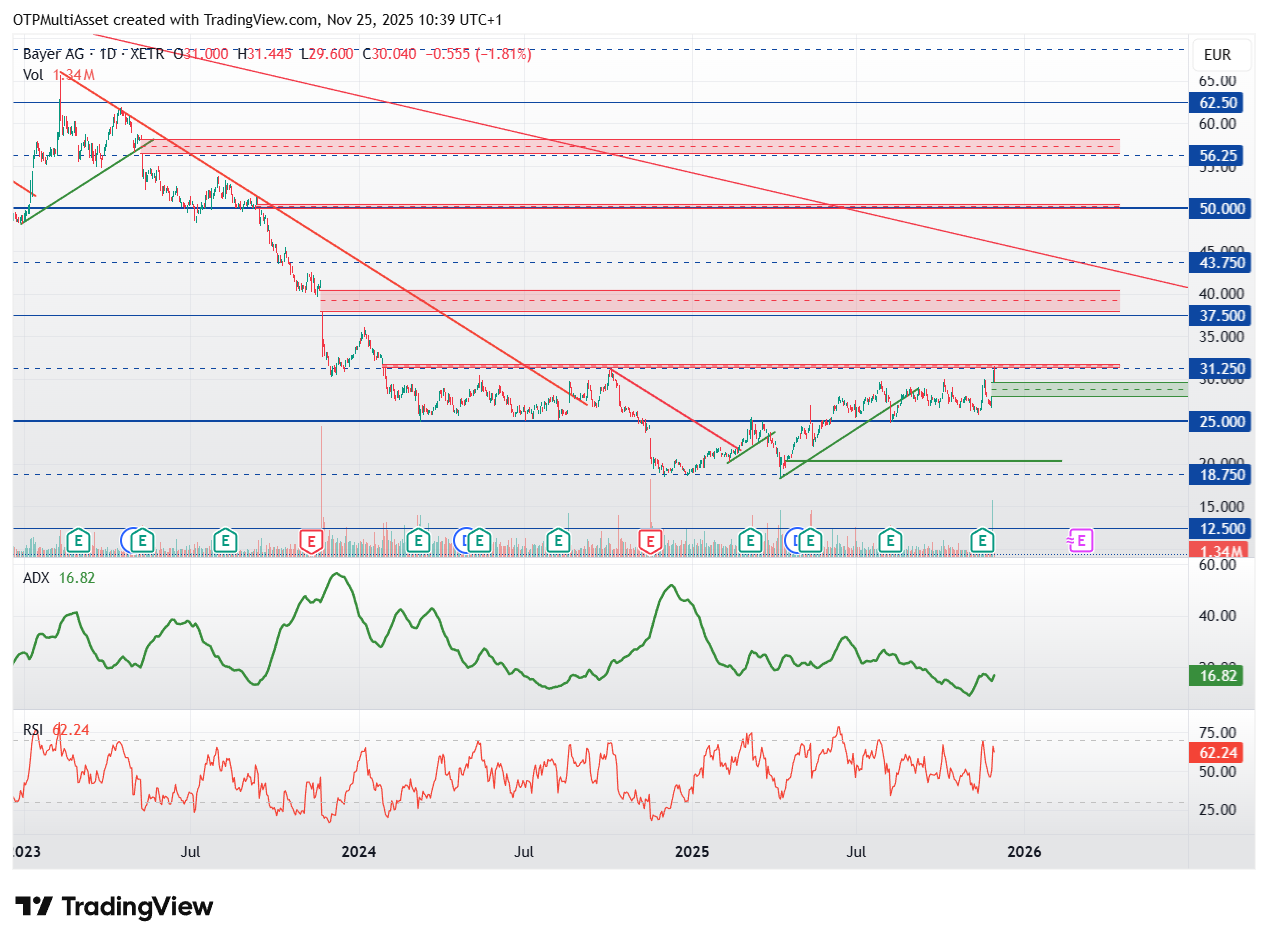Click the red earnings marker just before 2024

pyautogui.click(x=311, y=541)
